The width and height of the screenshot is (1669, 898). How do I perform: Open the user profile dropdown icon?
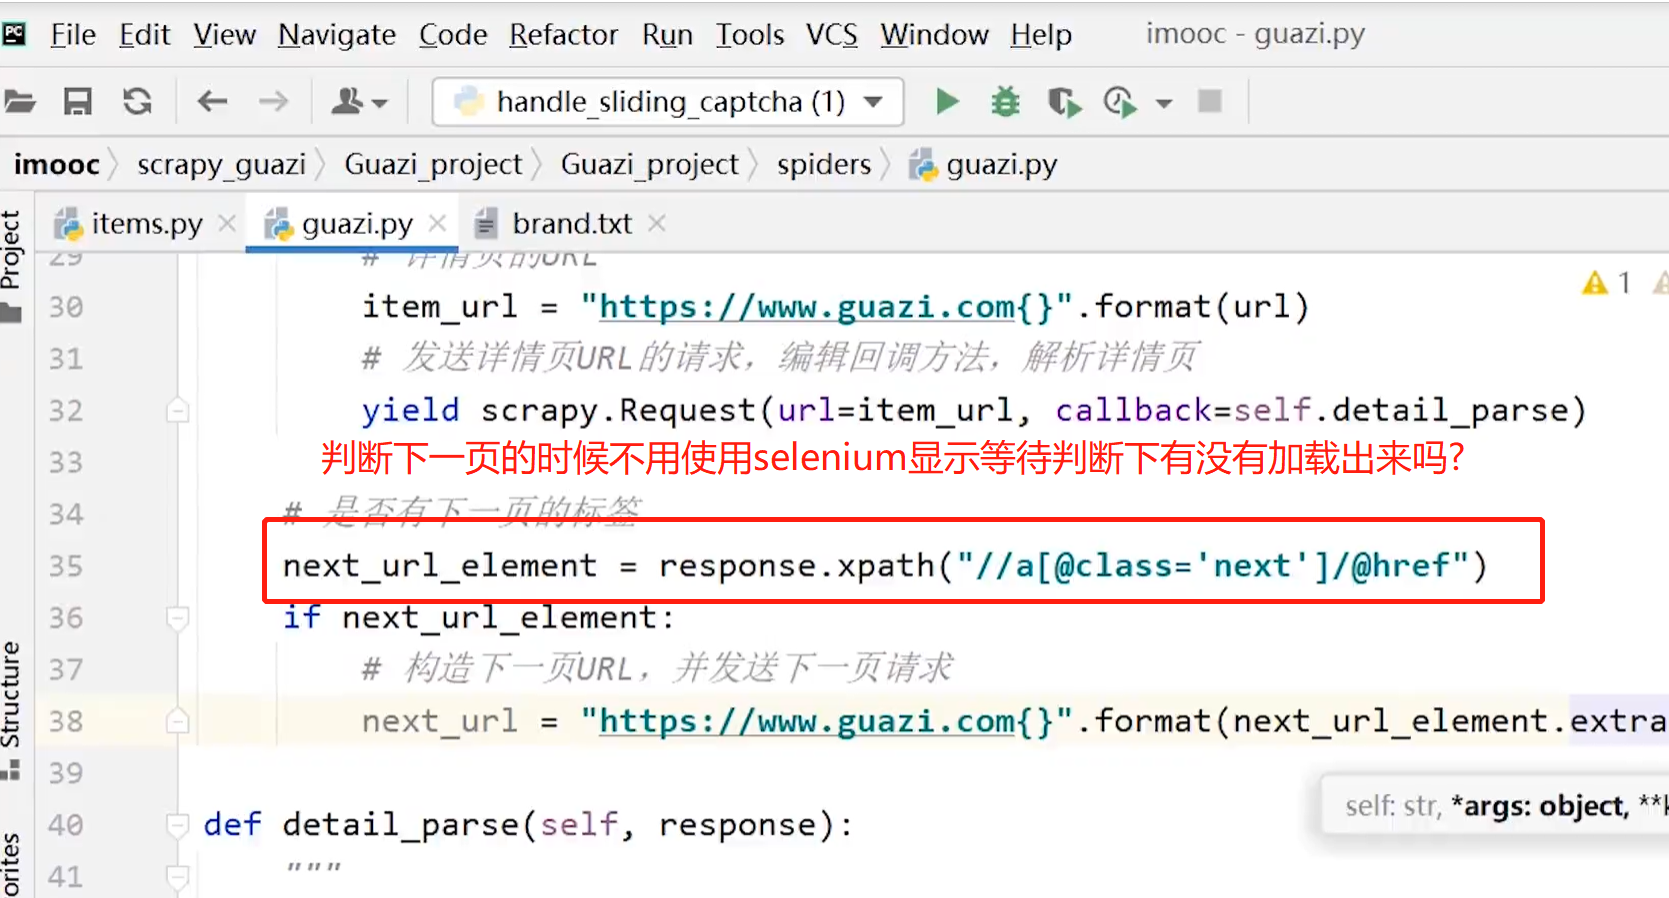coord(359,102)
